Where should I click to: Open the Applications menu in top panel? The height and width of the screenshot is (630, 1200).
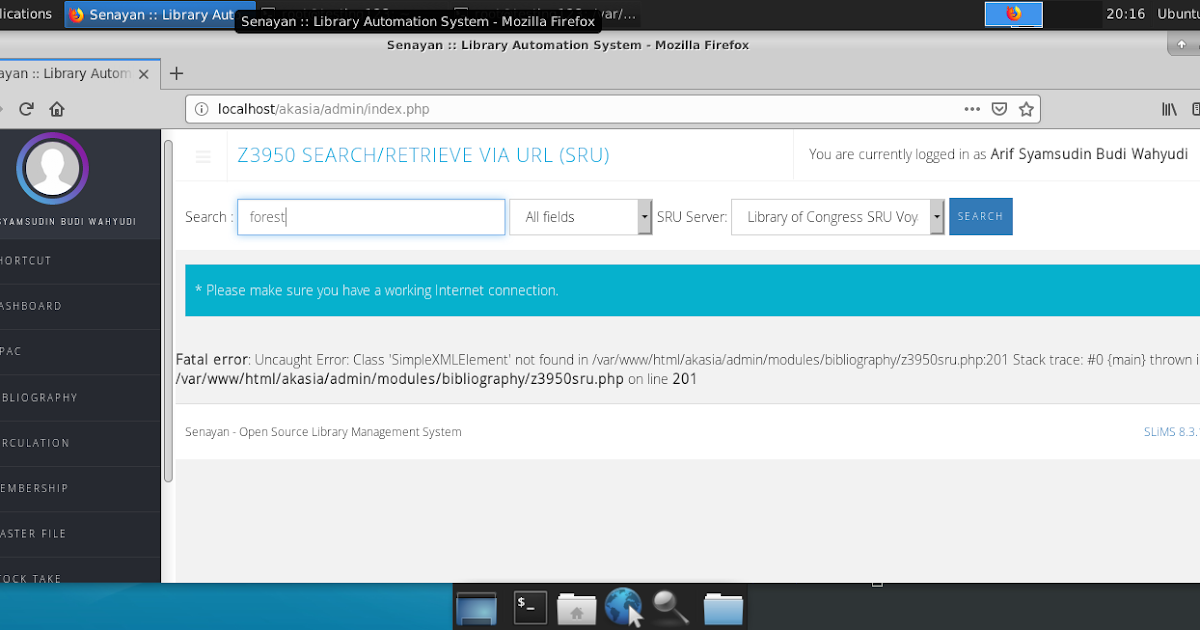26,14
